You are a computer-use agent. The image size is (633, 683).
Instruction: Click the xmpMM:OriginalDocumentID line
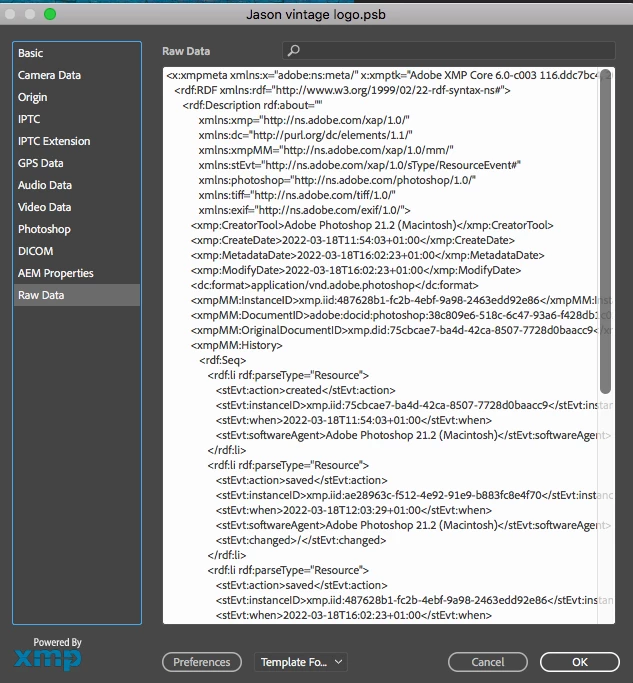pos(401,330)
